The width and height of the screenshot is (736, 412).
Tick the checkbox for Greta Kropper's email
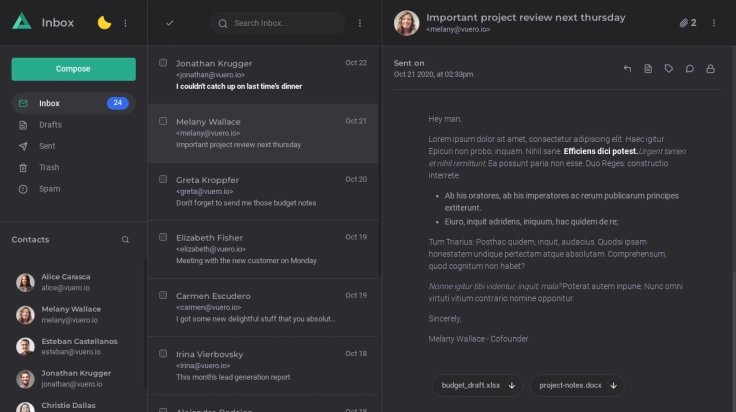coord(163,179)
